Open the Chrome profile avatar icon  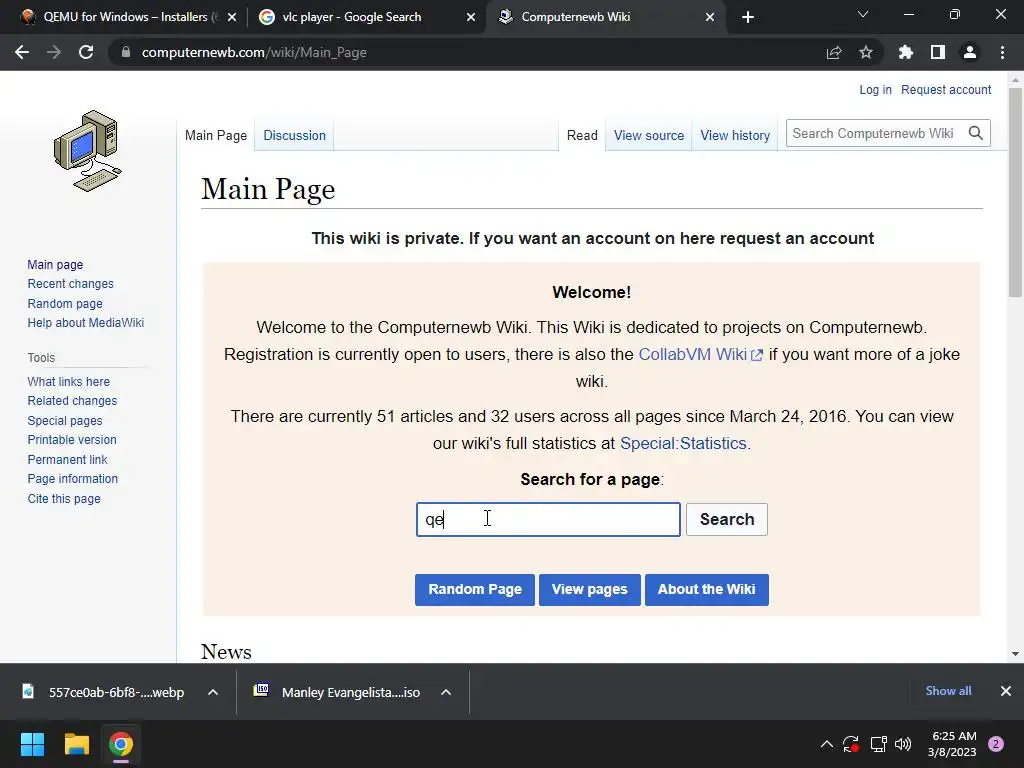point(970,52)
